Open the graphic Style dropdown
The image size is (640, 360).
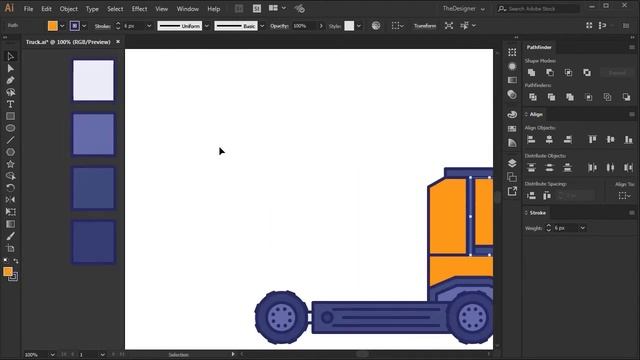pos(358,26)
